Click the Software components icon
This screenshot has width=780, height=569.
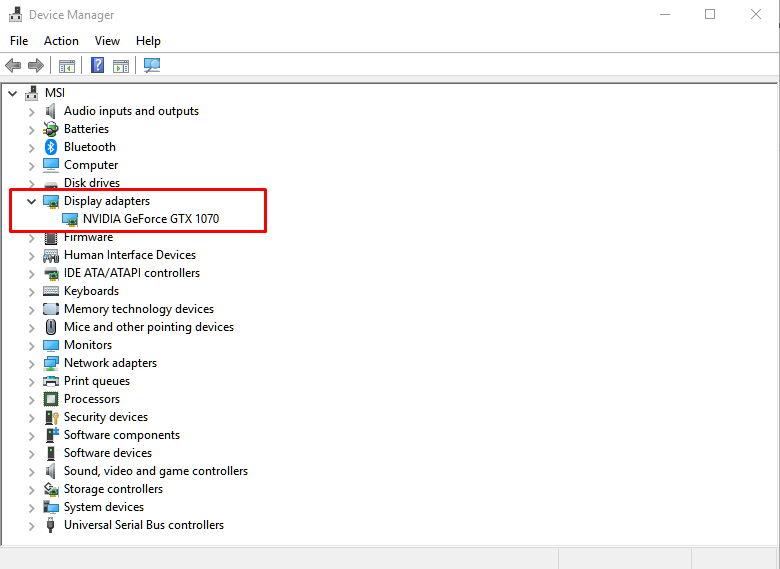coord(52,435)
